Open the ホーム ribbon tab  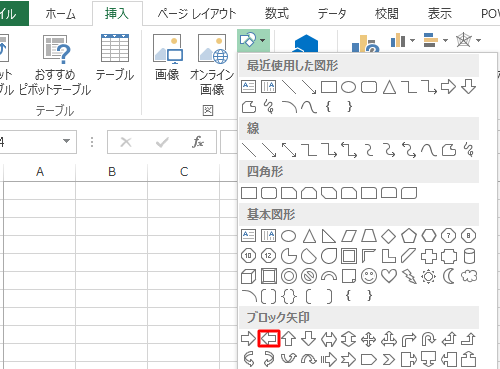(60, 14)
